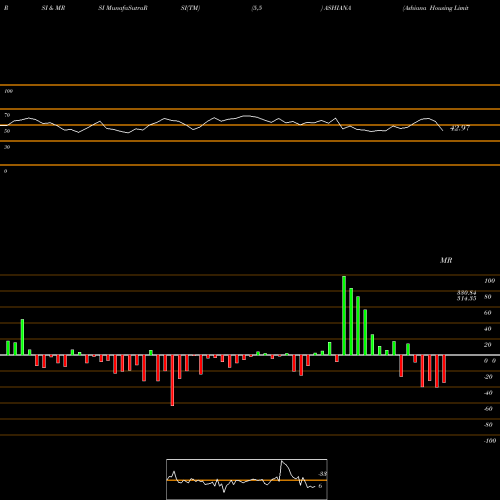Click the "314.35" value in MR panel
This screenshot has height=500, width=500.
click(466, 298)
